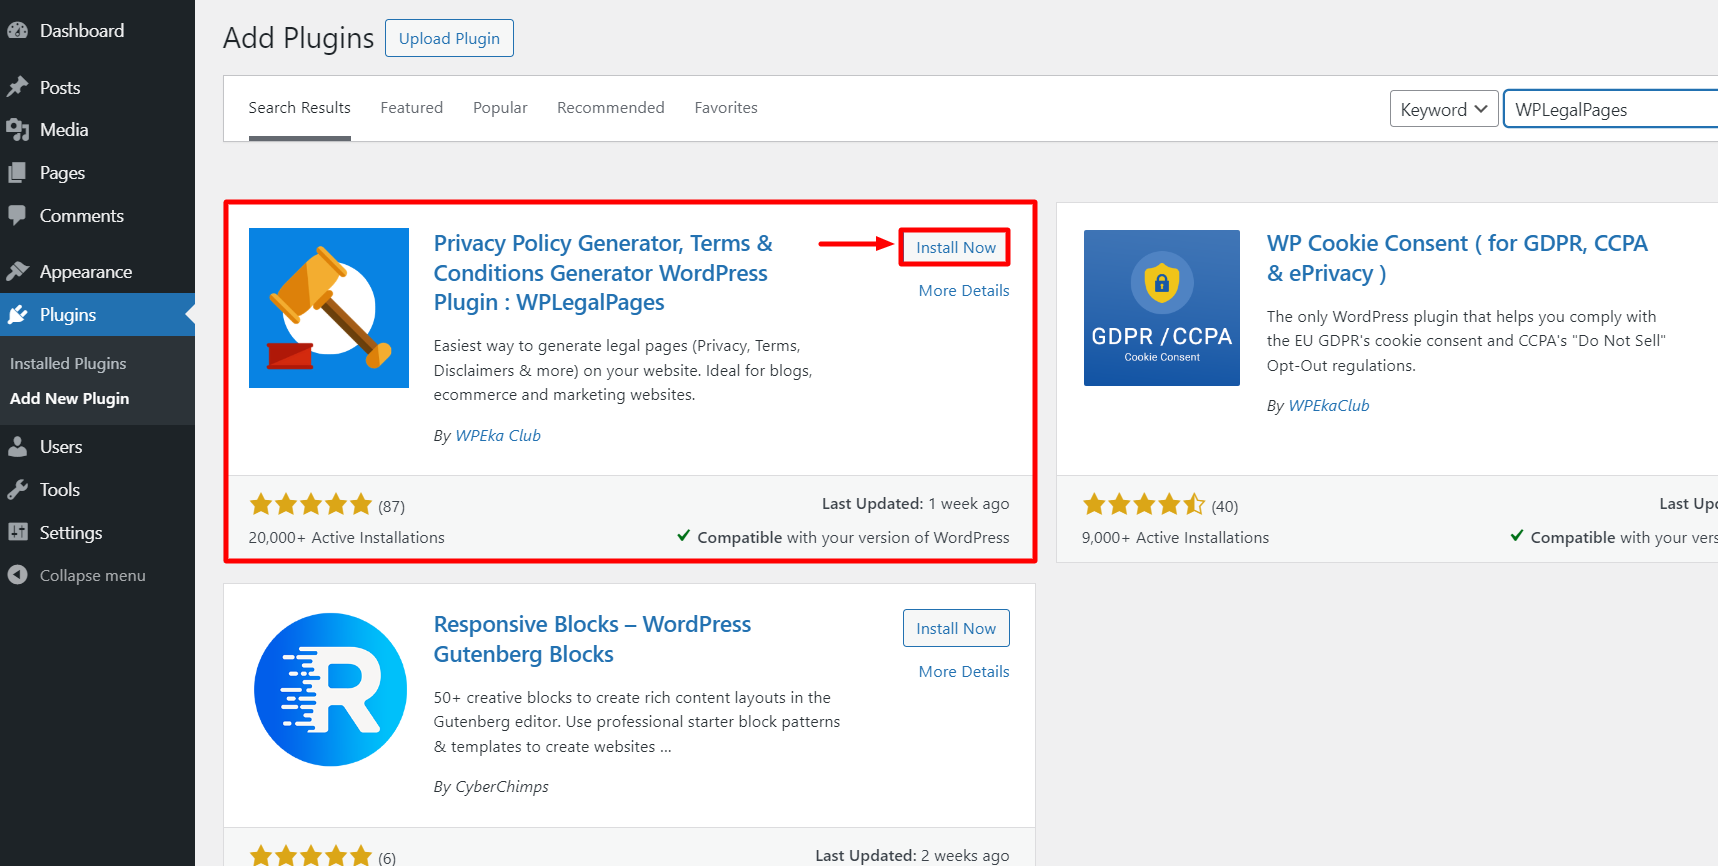
Task: Click the star rating with (40) reviews
Action: click(1160, 505)
